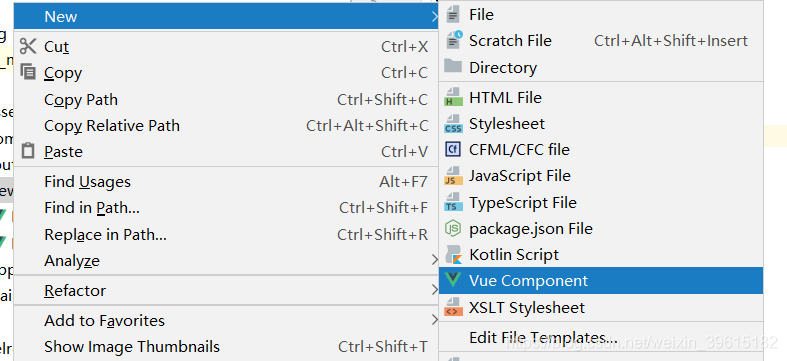The width and height of the screenshot is (787, 361).
Task: Create a new Scratch File
Action: 601,41
